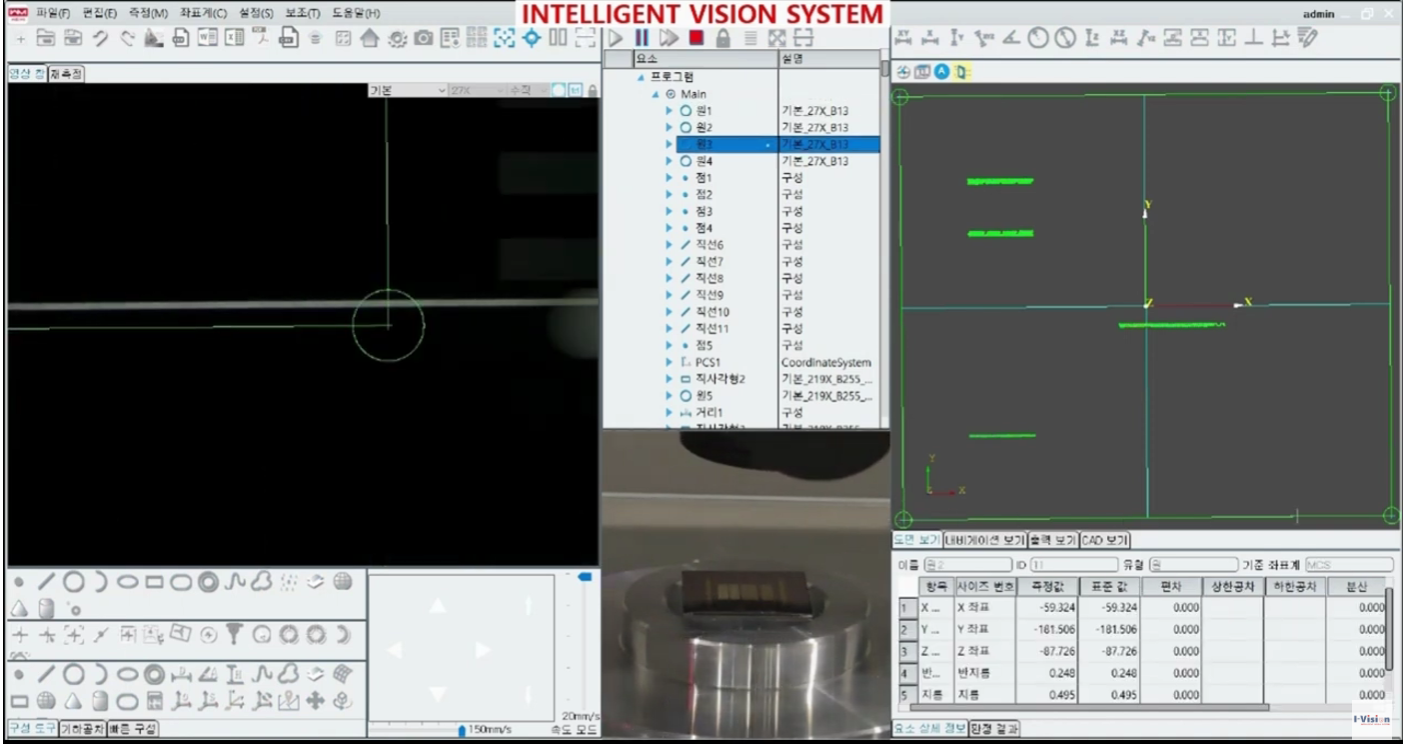Click the right arrow in jog pad

(x=483, y=650)
